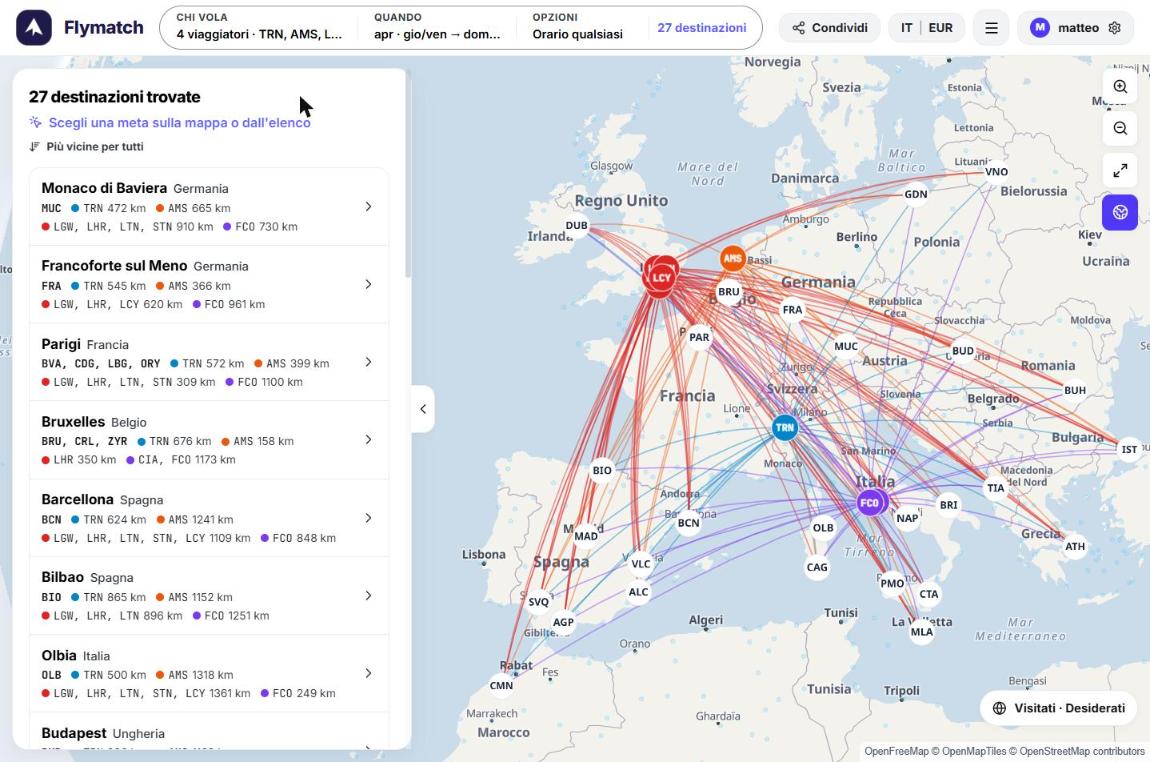Expand the Barcellona result chevron
This screenshot has height=762, width=1150.
368,519
